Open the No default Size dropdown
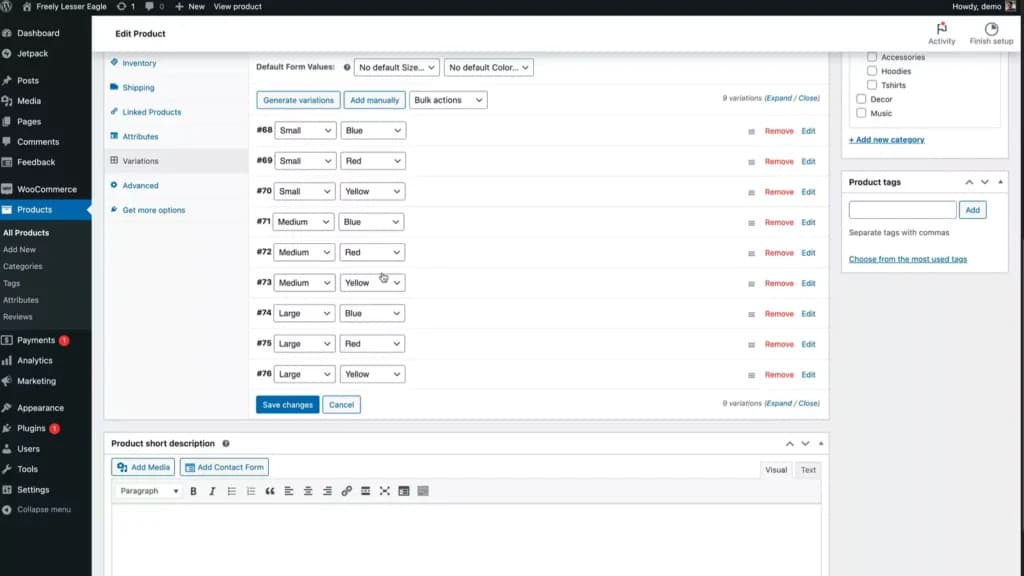 click(396, 67)
